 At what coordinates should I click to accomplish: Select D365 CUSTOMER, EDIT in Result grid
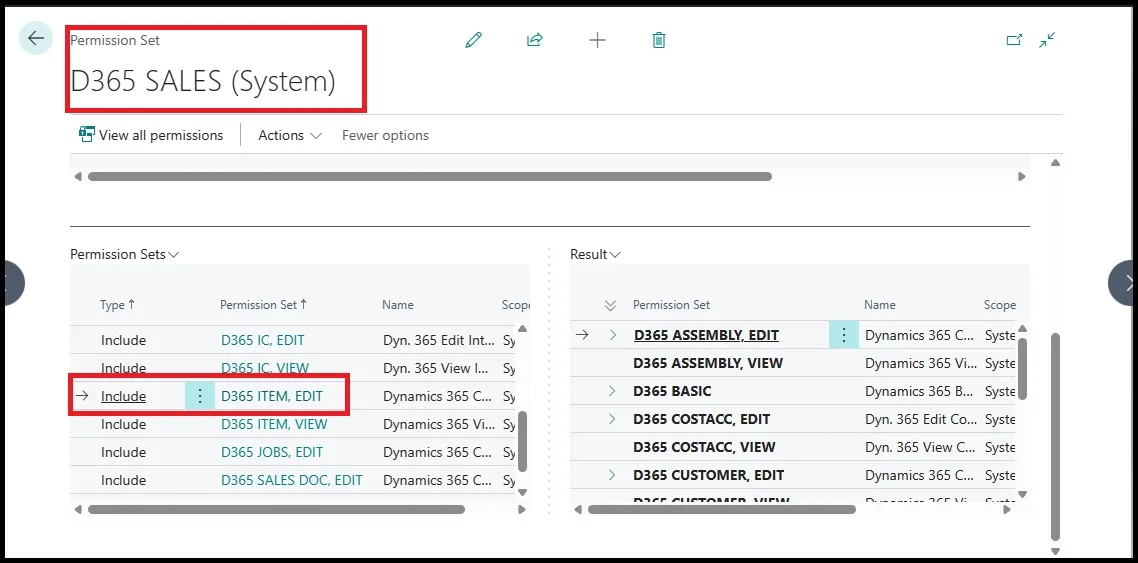[709, 475]
